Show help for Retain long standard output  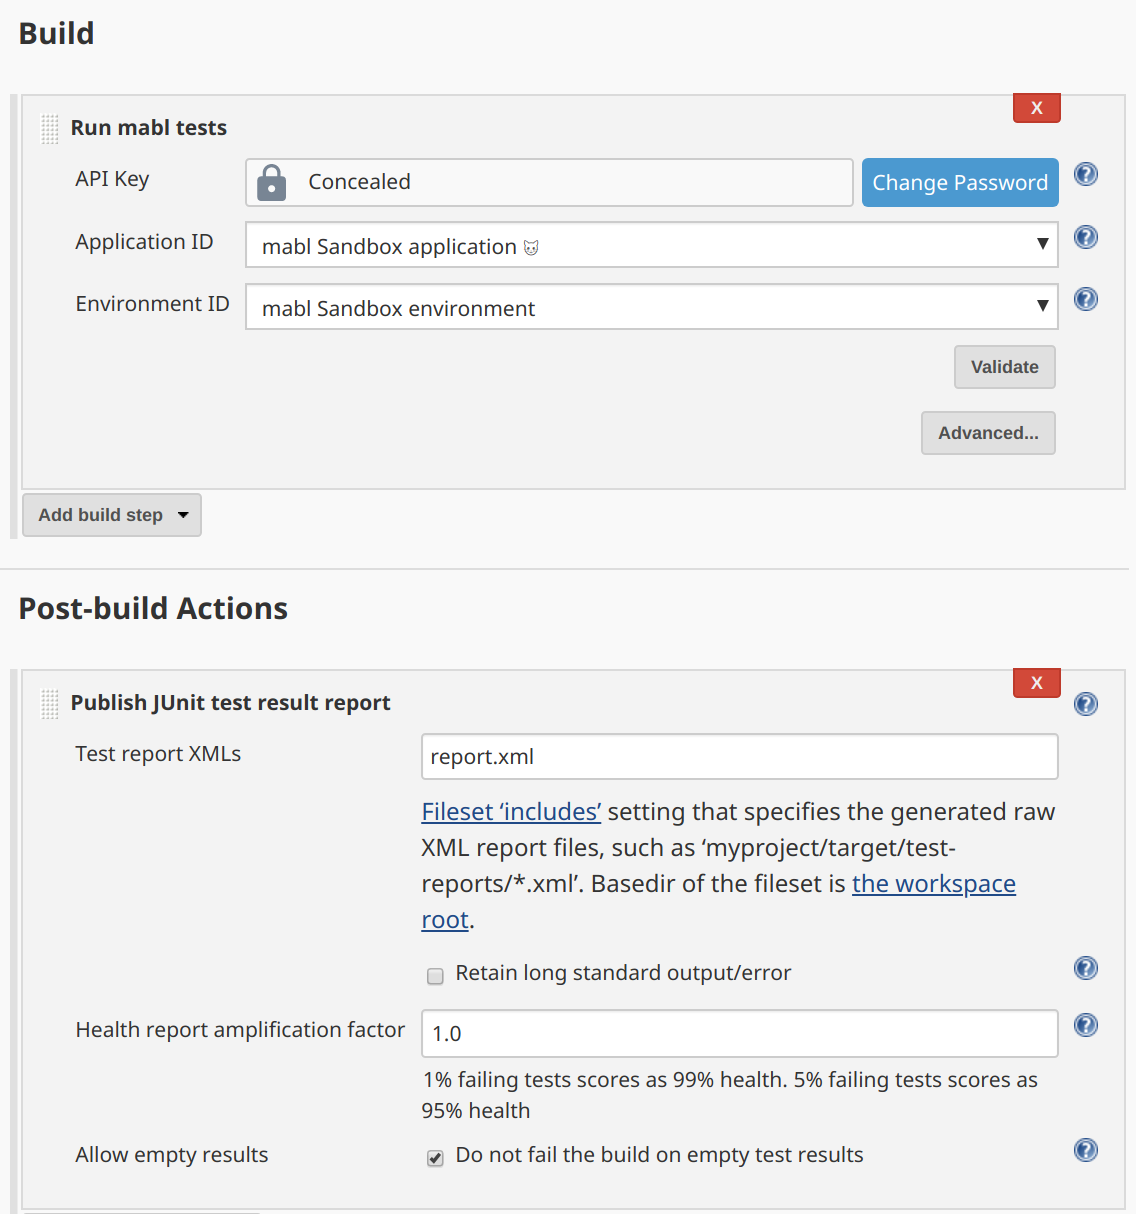1085,968
